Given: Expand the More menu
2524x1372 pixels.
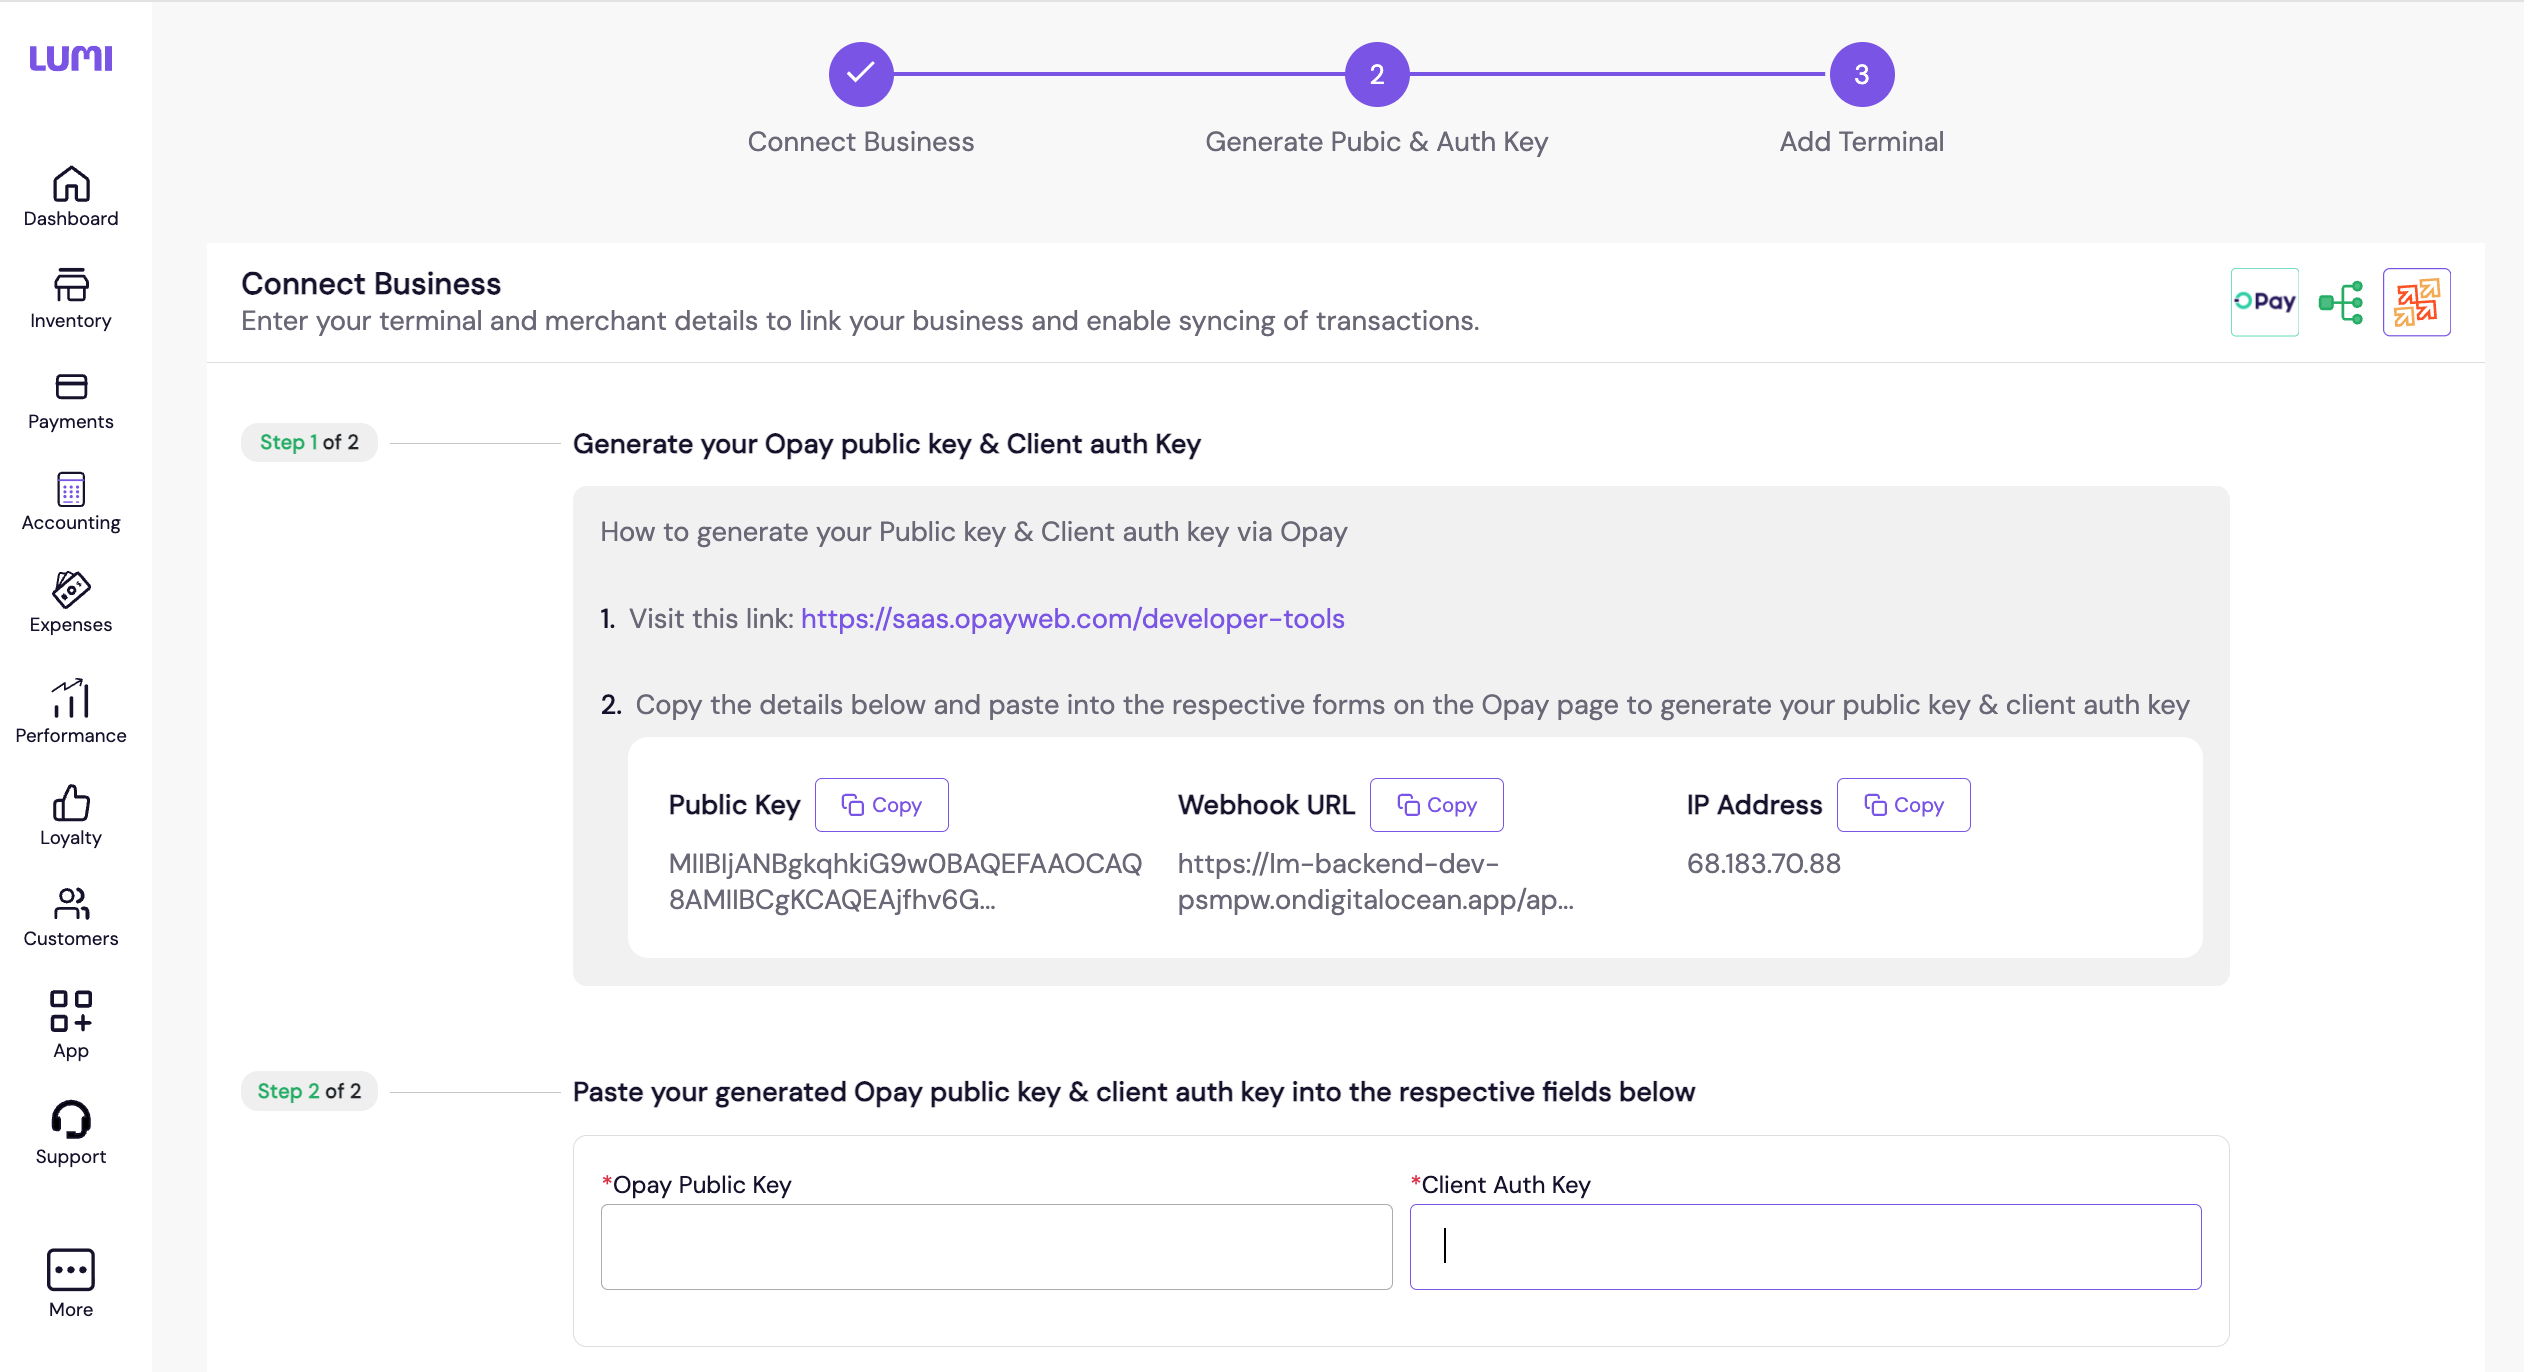Looking at the screenshot, I should tap(71, 1282).
